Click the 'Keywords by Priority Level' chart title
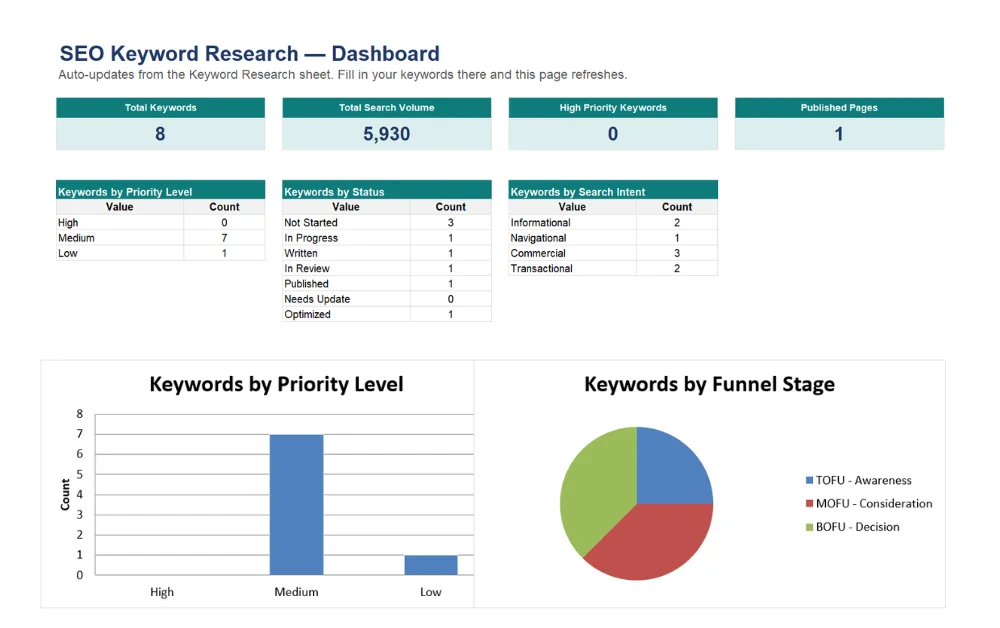1000x628 pixels. 276,384
